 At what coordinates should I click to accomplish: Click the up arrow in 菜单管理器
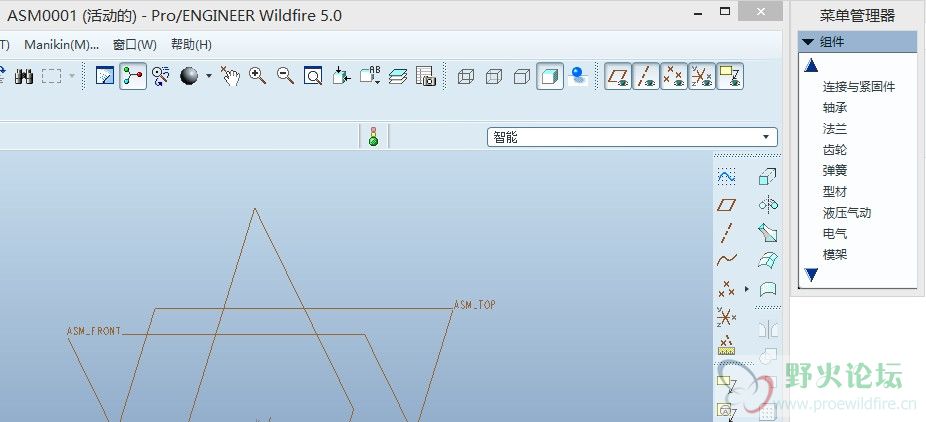(811, 65)
